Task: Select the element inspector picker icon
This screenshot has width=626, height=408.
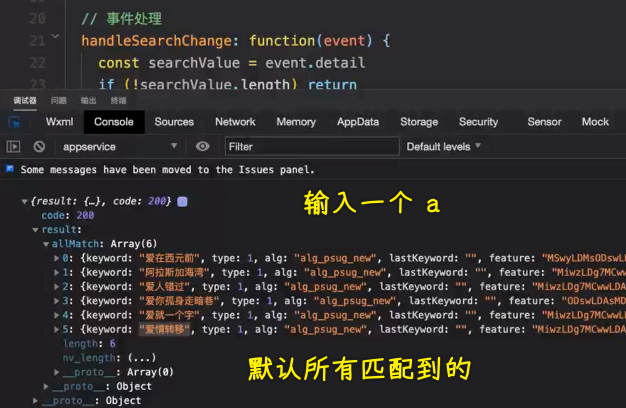Action: pyautogui.click(x=14, y=122)
